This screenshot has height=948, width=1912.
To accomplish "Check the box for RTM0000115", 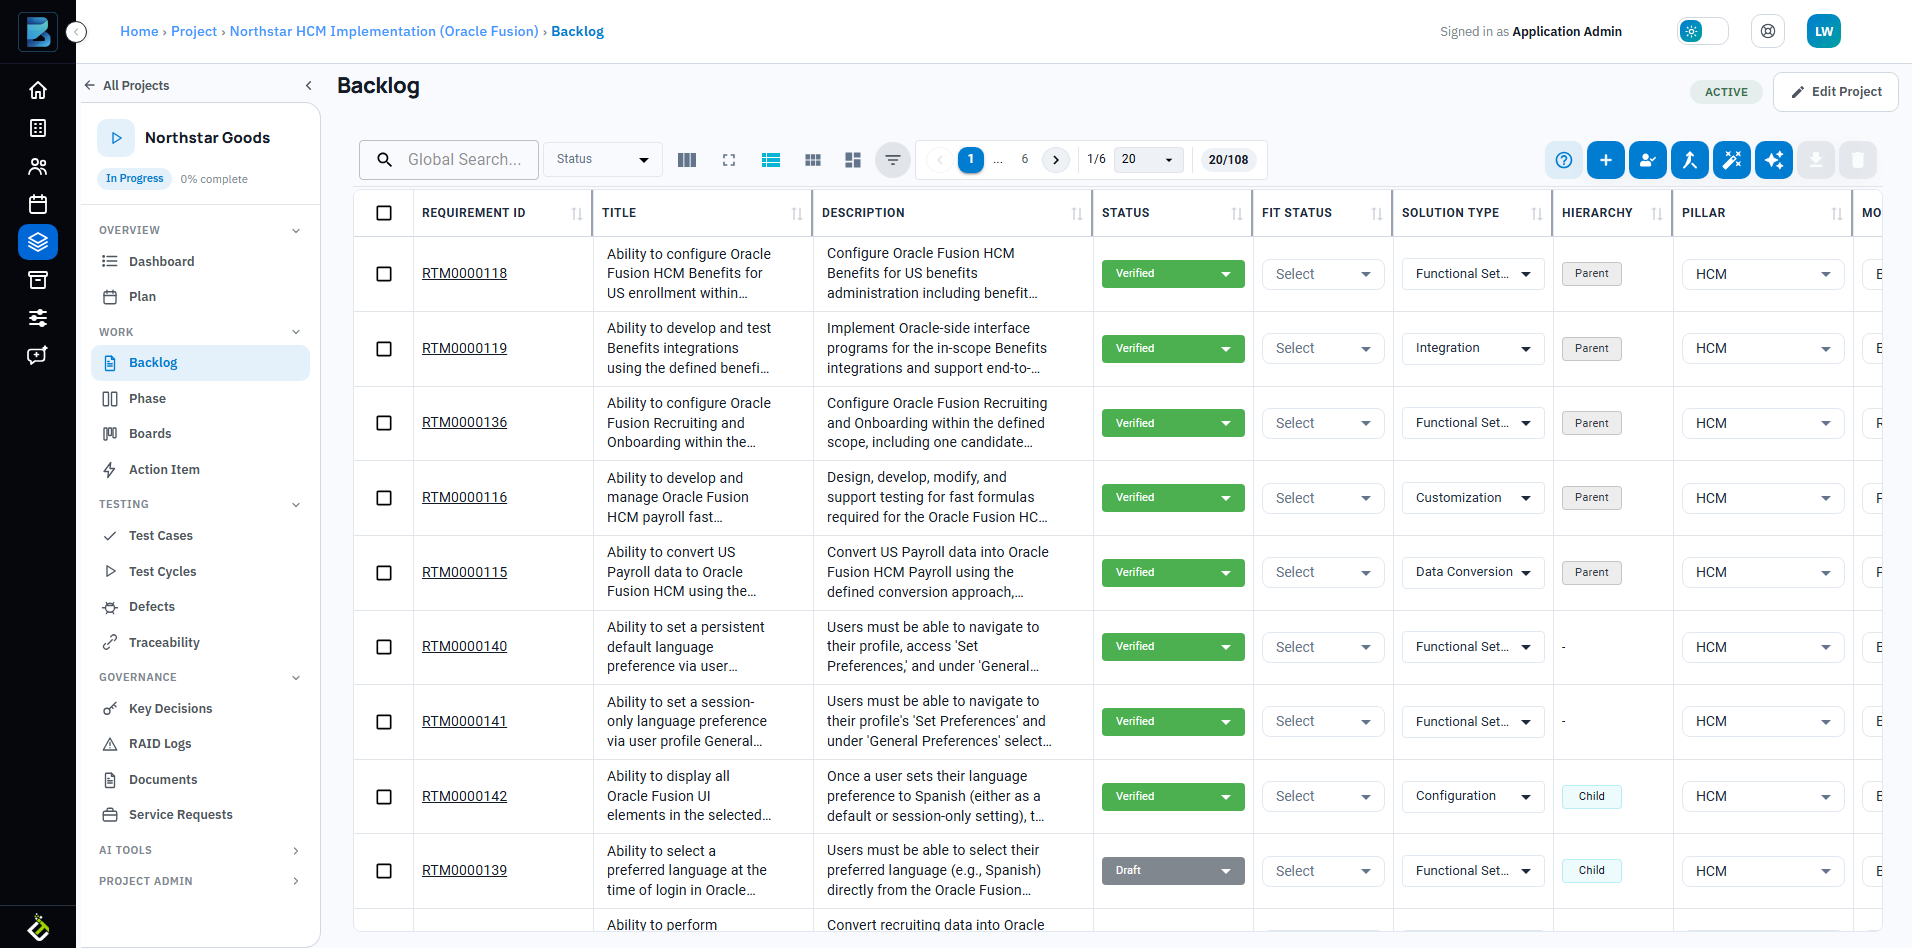I will [384, 573].
